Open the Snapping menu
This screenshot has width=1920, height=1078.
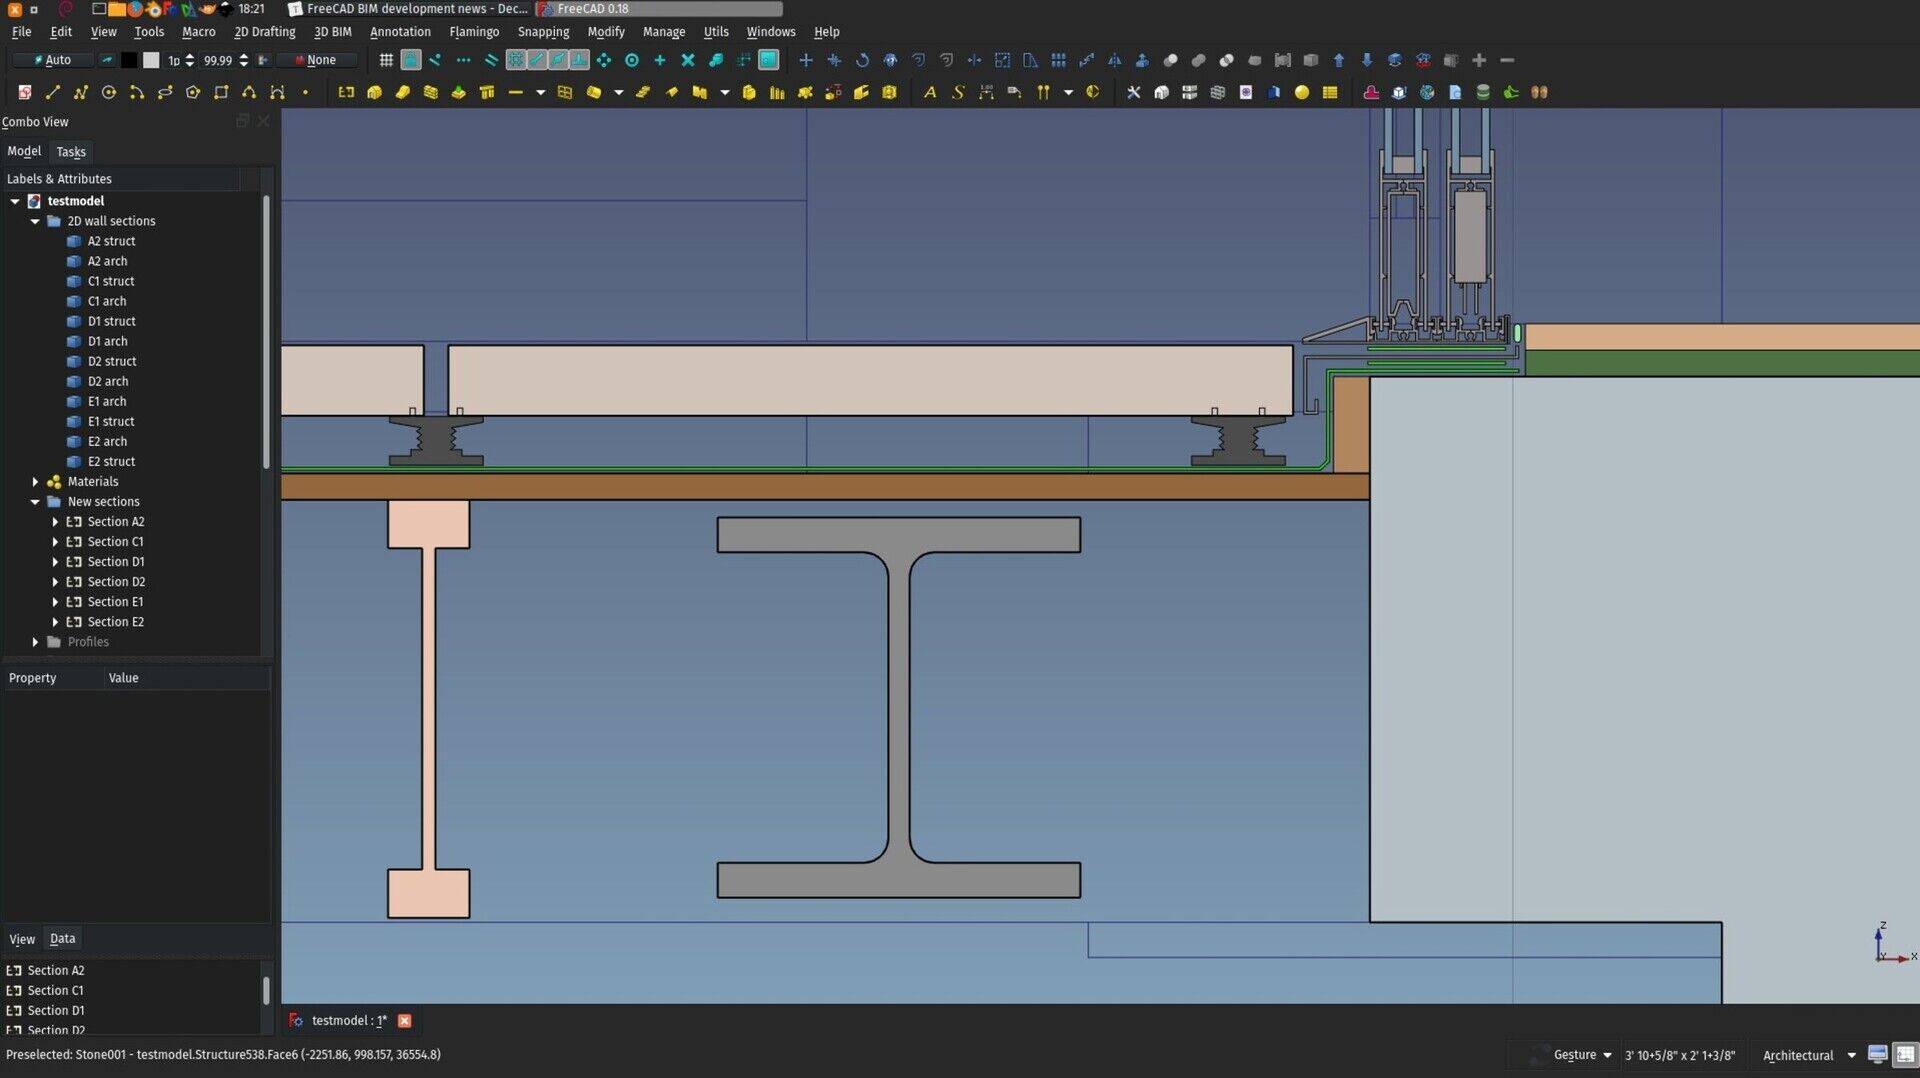coord(543,31)
